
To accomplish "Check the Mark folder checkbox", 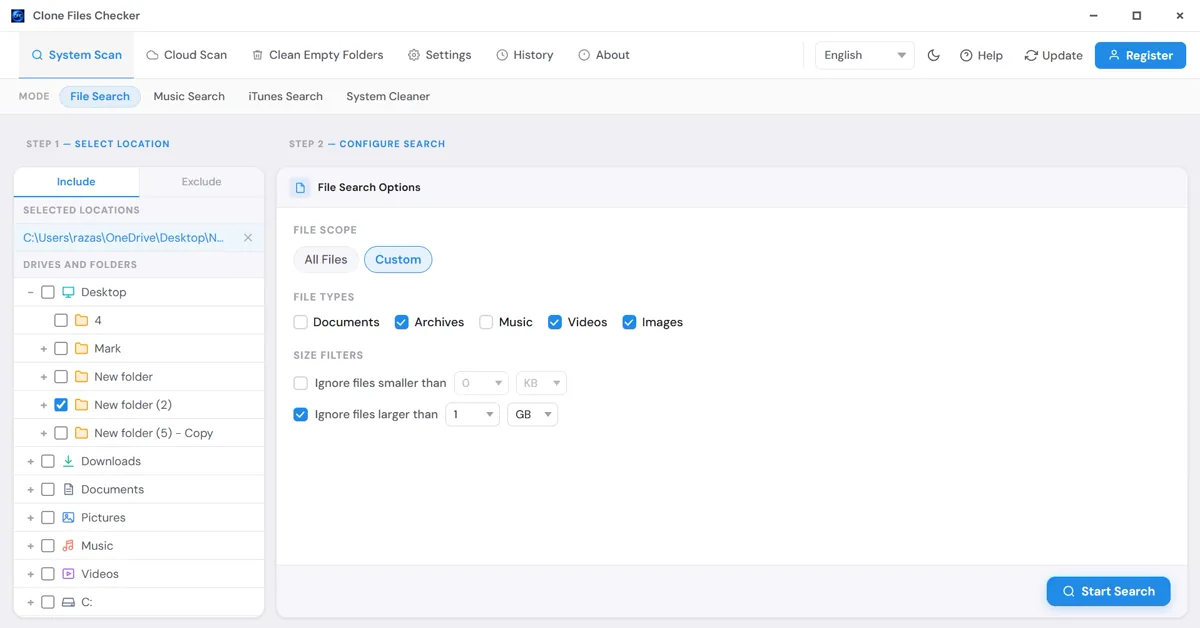I will point(61,348).
